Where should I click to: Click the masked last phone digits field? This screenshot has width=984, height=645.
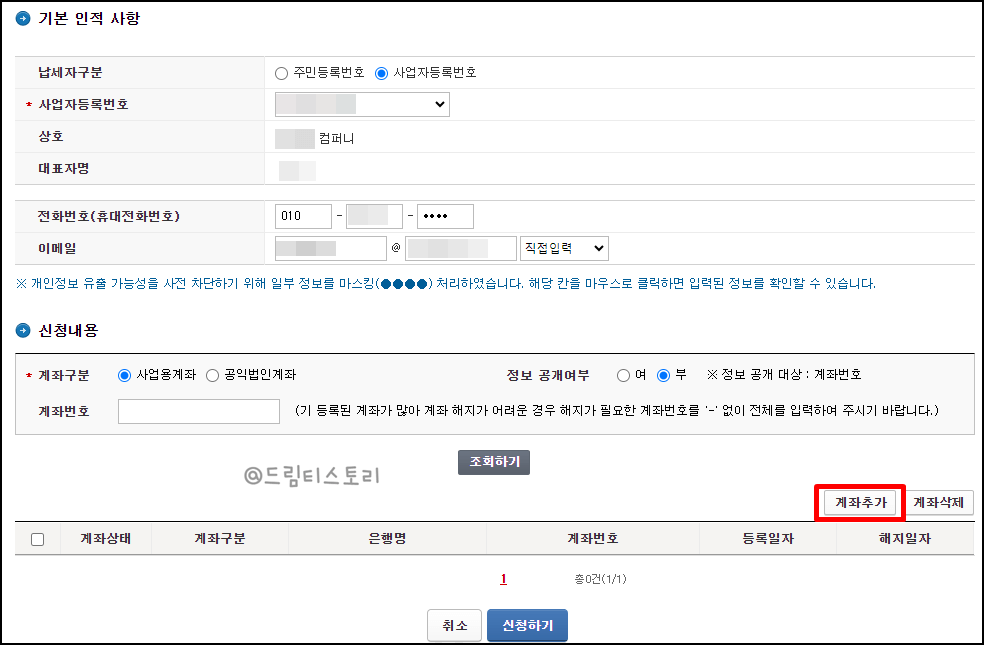pyautogui.click(x=444, y=215)
